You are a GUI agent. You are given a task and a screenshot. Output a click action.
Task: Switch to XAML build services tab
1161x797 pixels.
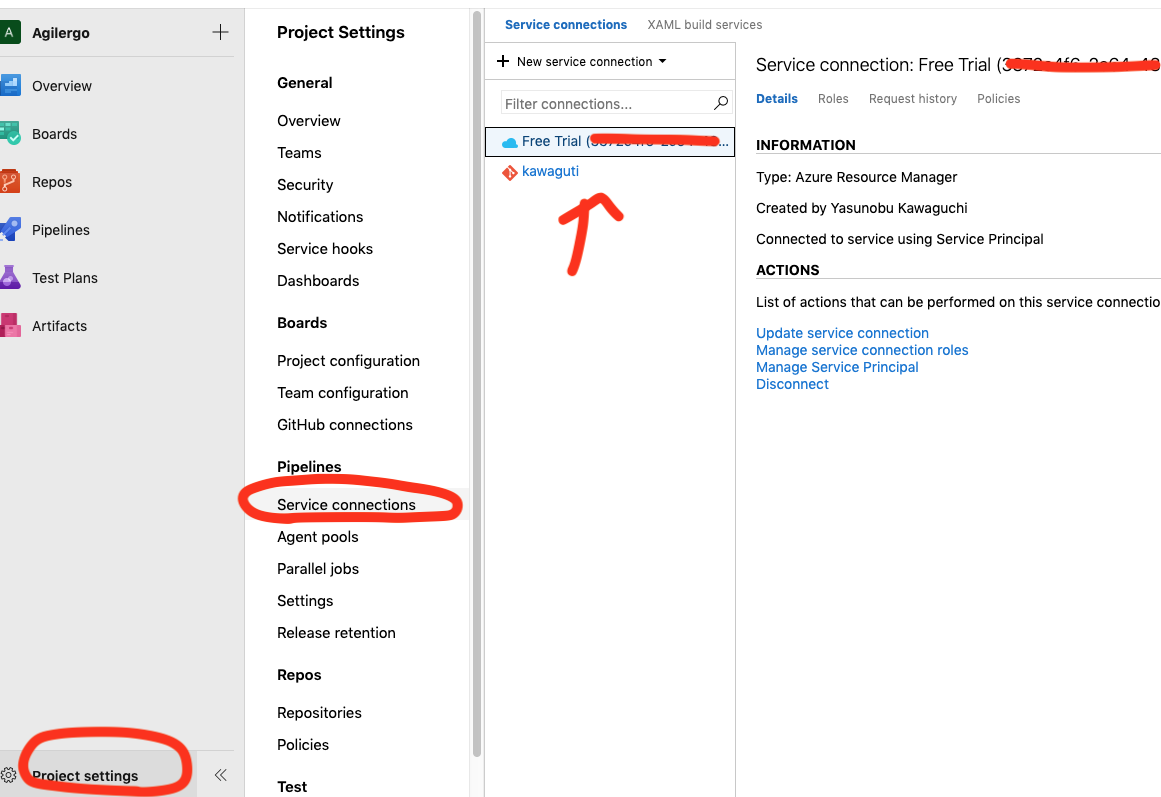coord(704,24)
